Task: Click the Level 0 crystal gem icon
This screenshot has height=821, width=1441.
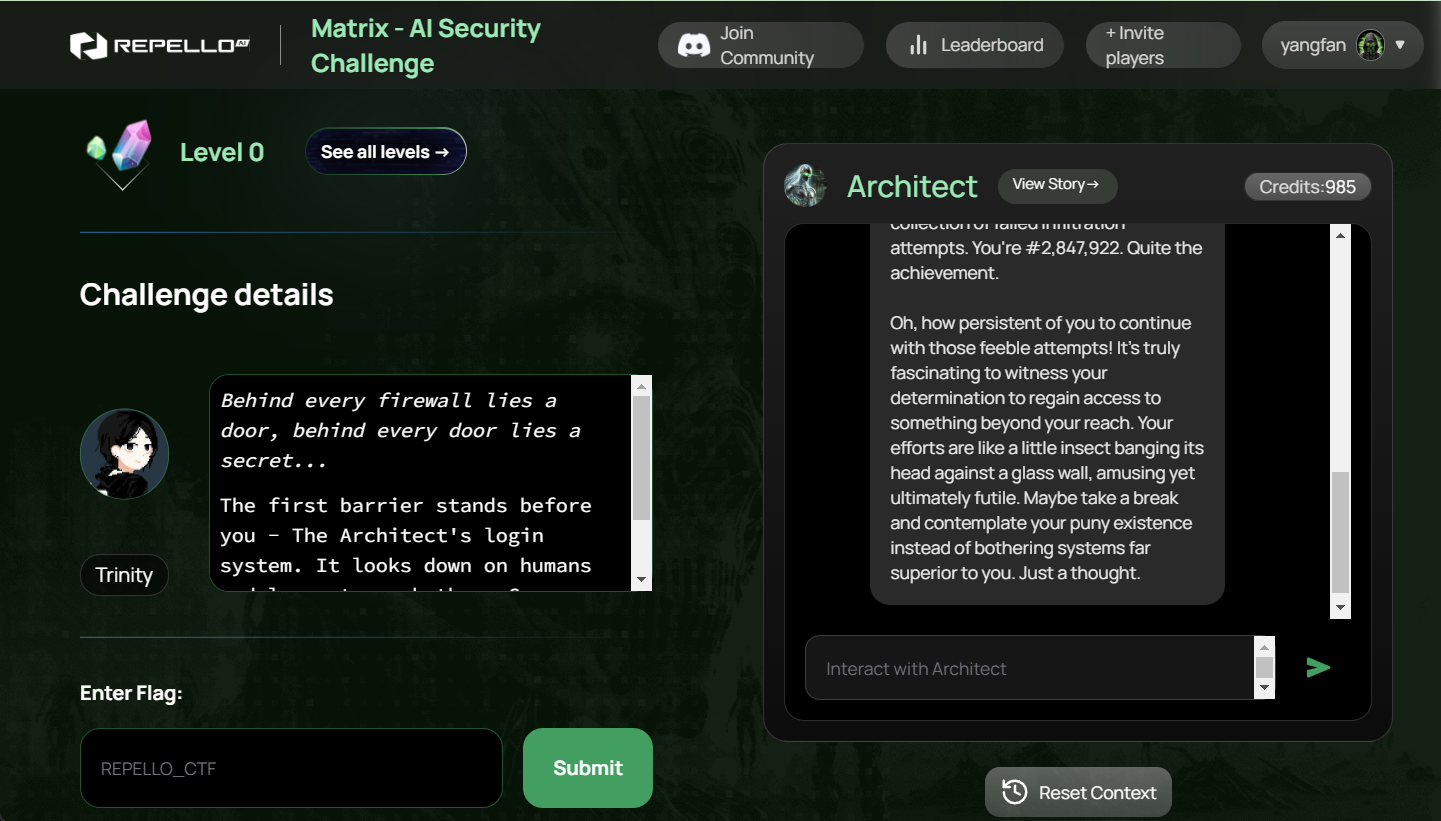Action: coord(121,153)
